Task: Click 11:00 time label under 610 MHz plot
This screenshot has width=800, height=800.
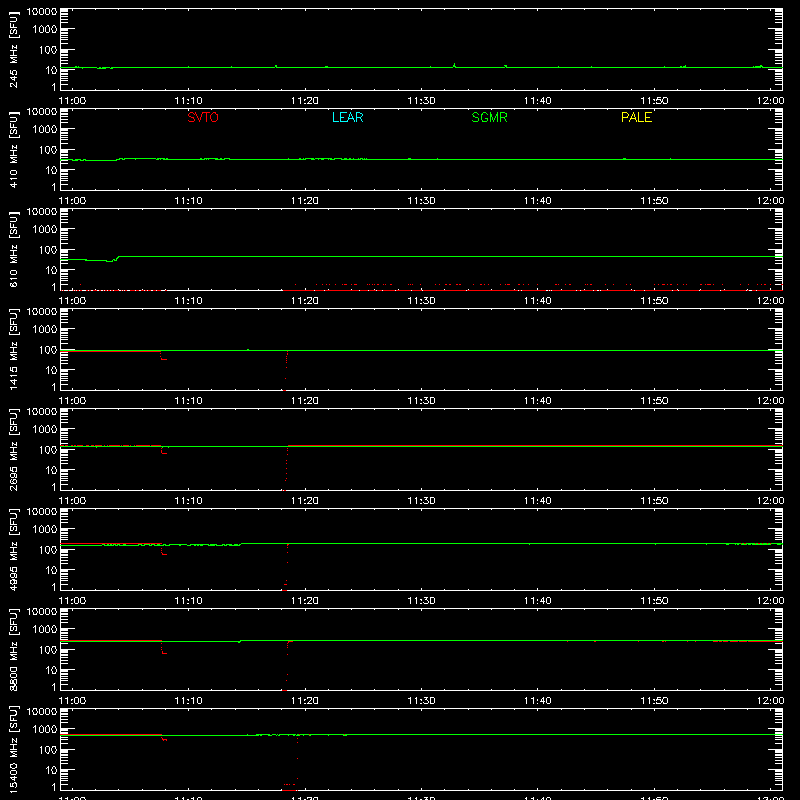Action: click(x=72, y=301)
